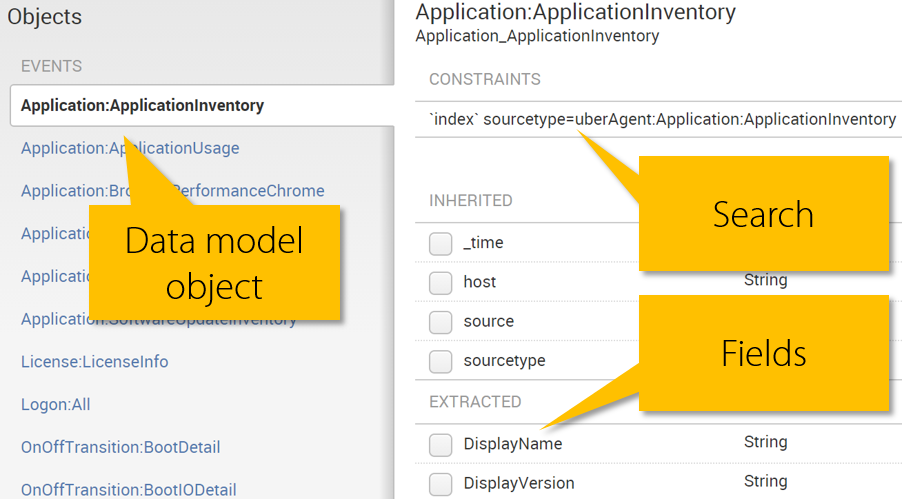Open the OnOffTransition:BootDetail object
The width and height of the screenshot is (902, 499).
[x=120, y=447]
